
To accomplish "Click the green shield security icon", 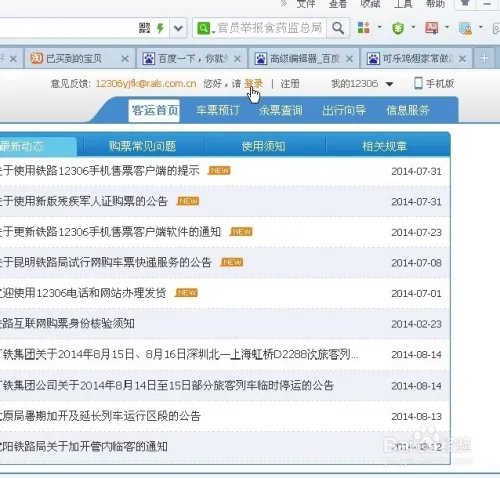I will [x=398, y=28].
